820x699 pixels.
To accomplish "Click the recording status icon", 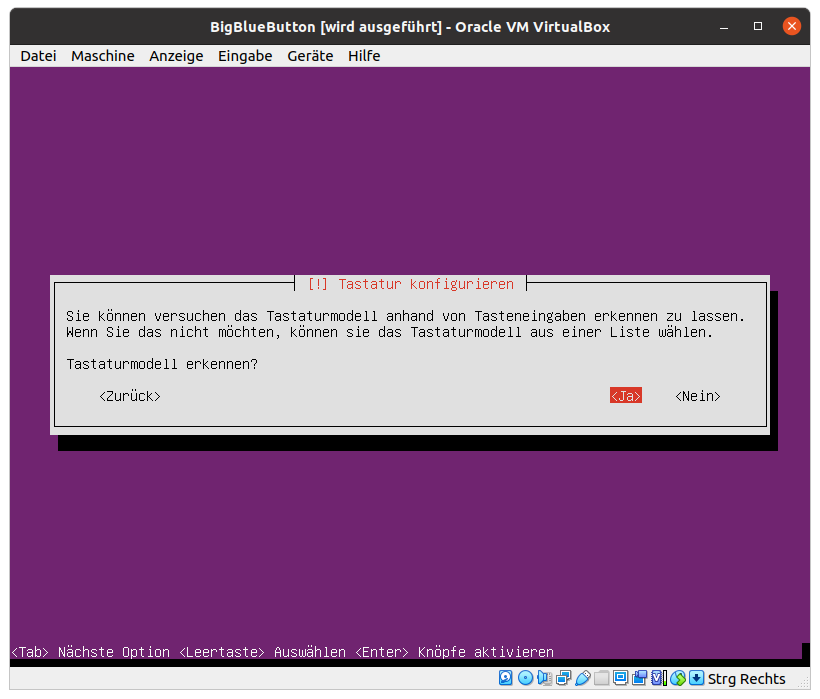I will pyautogui.click(x=639, y=678).
